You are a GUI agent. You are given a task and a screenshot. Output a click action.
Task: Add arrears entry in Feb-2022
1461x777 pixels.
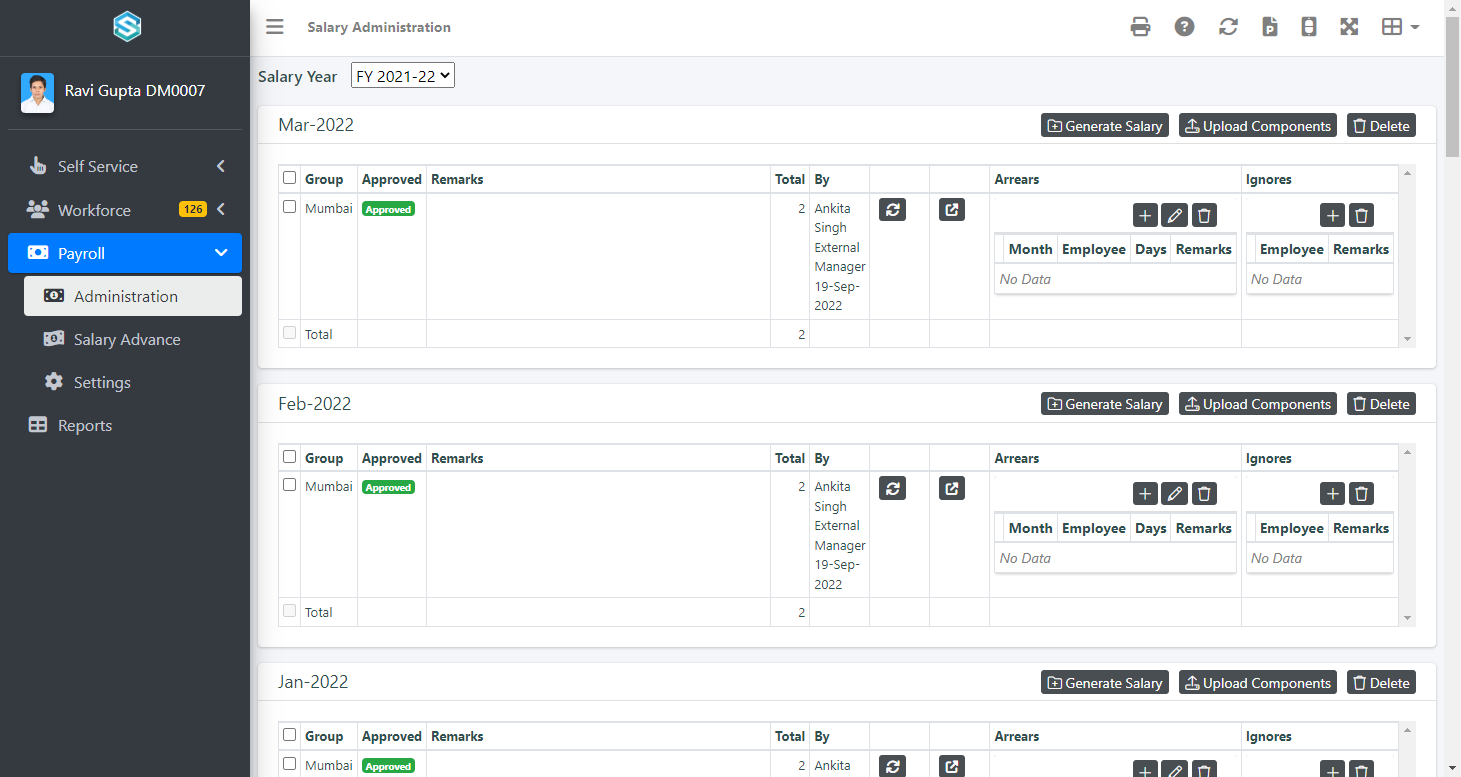point(1145,493)
